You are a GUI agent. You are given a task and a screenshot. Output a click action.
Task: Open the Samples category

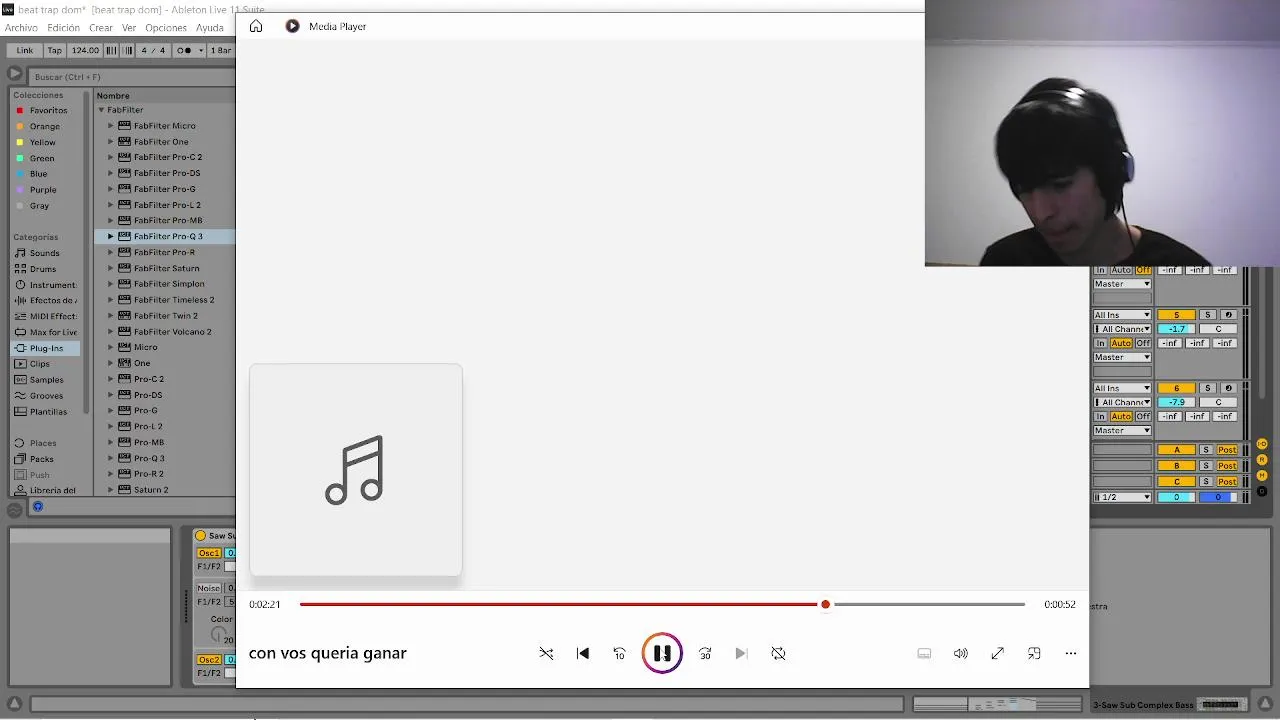pyautogui.click(x=46, y=380)
